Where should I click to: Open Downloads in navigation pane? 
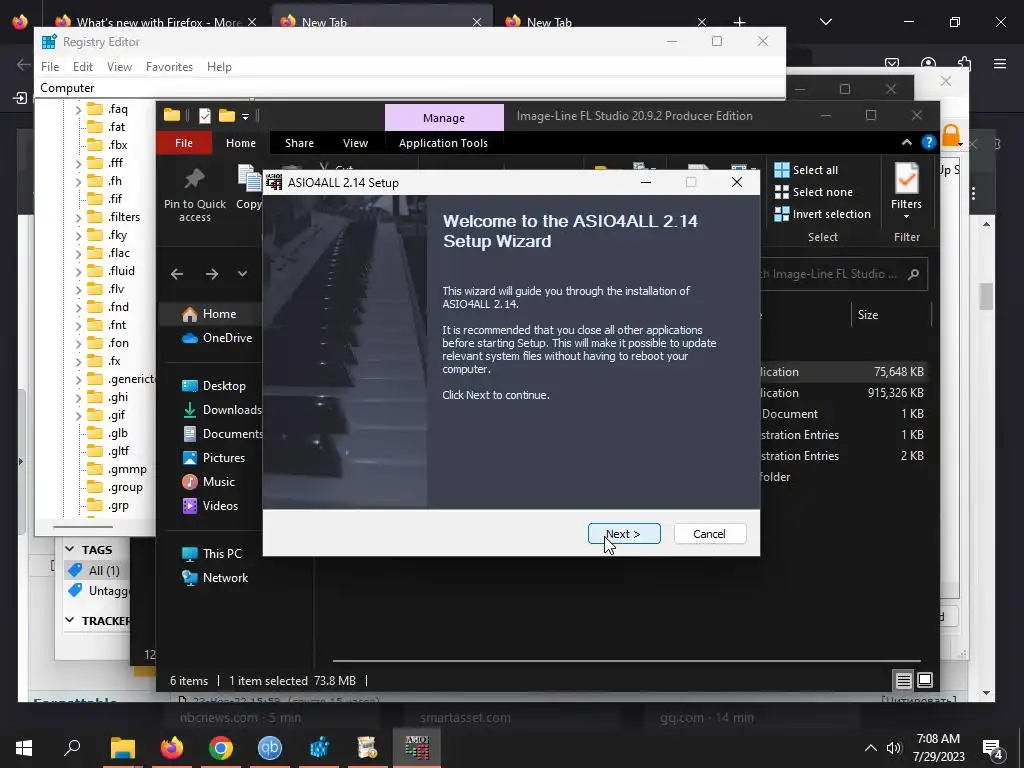[x=222, y=409]
